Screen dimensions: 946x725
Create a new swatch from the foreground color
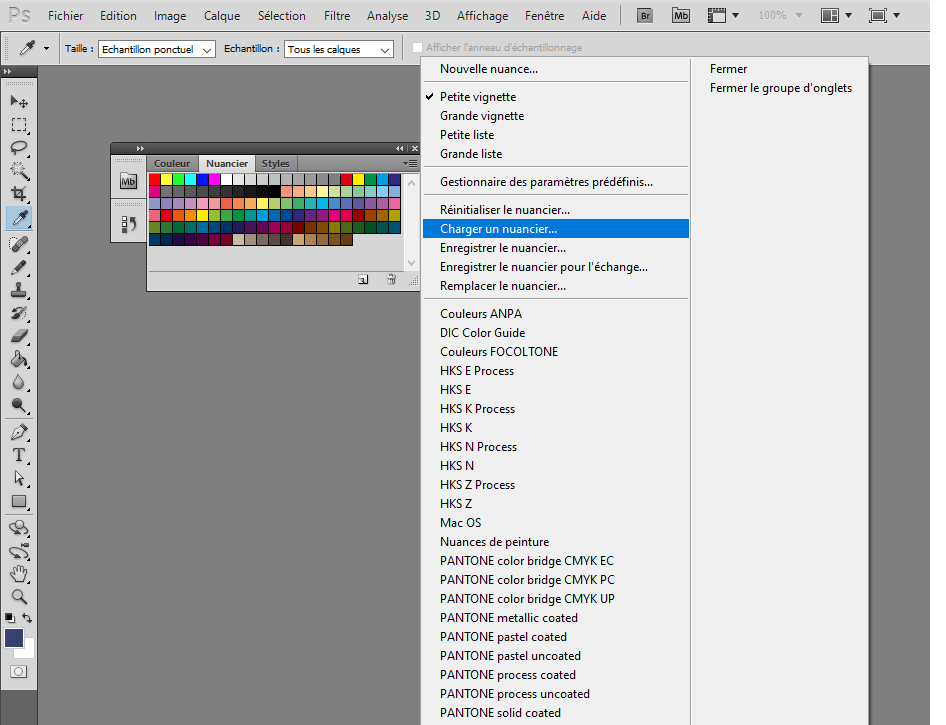tap(363, 279)
